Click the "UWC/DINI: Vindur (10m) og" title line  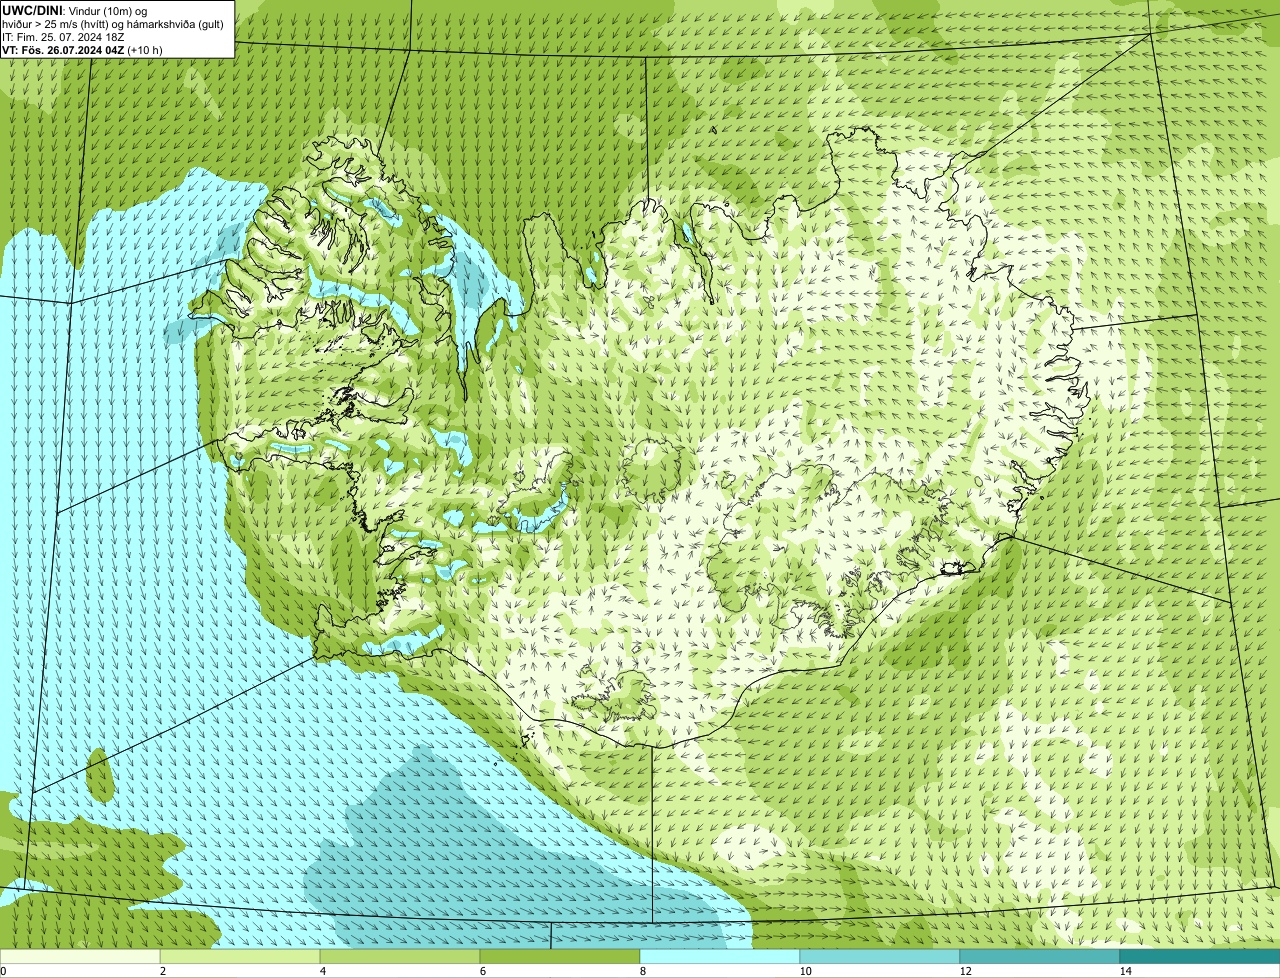pyautogui.click(x=75, y=10)
